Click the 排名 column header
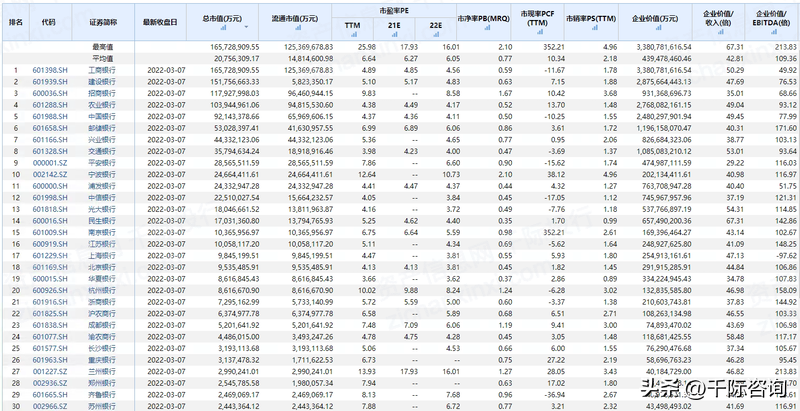The image size is (800, 411). (16, 22)
